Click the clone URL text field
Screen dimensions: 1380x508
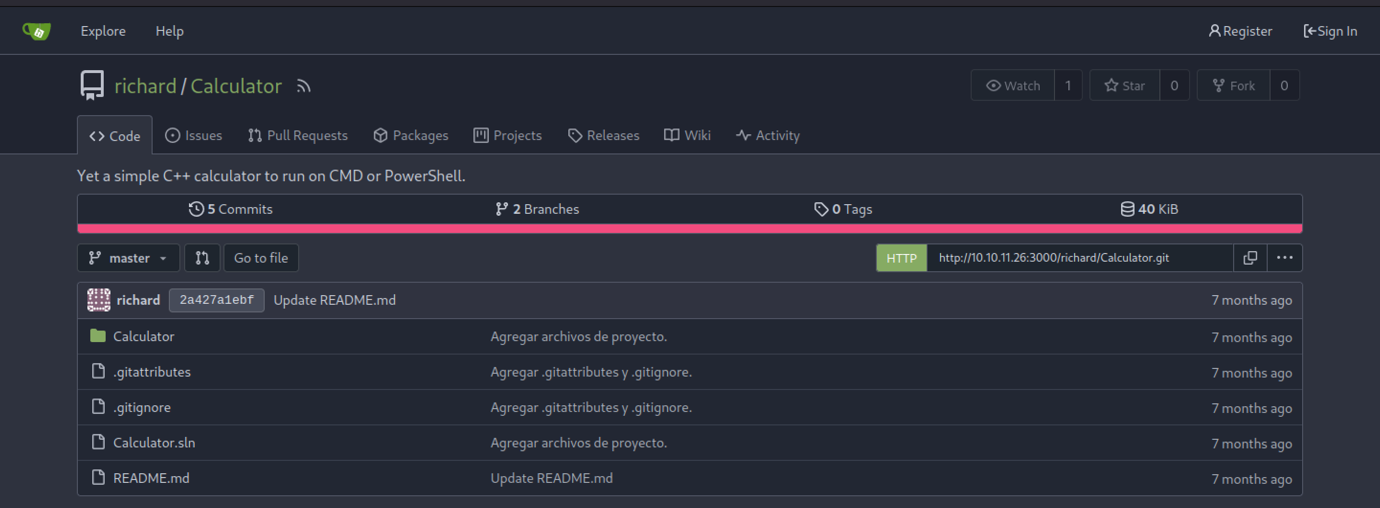(x=1079, y=258)
